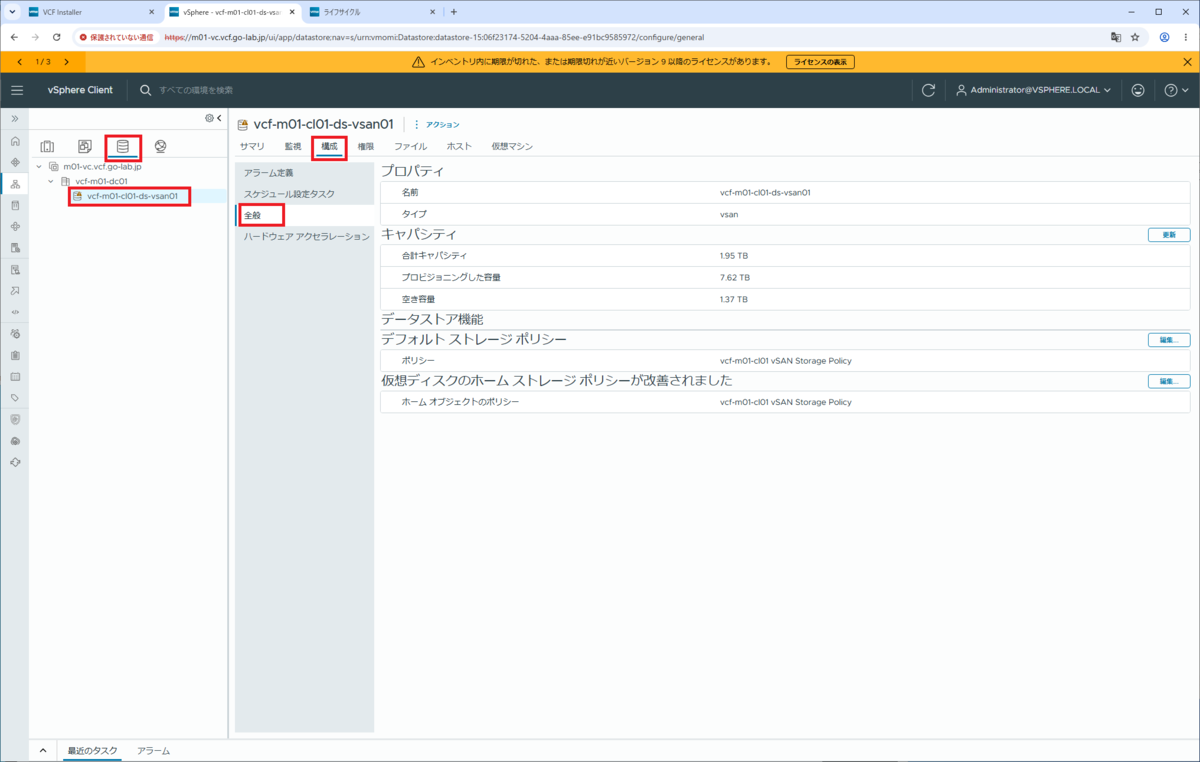The height and width of the screenshot is (762, 1200).
Task: Open the アラーム tab at bottom
Action: click(153, 750)
